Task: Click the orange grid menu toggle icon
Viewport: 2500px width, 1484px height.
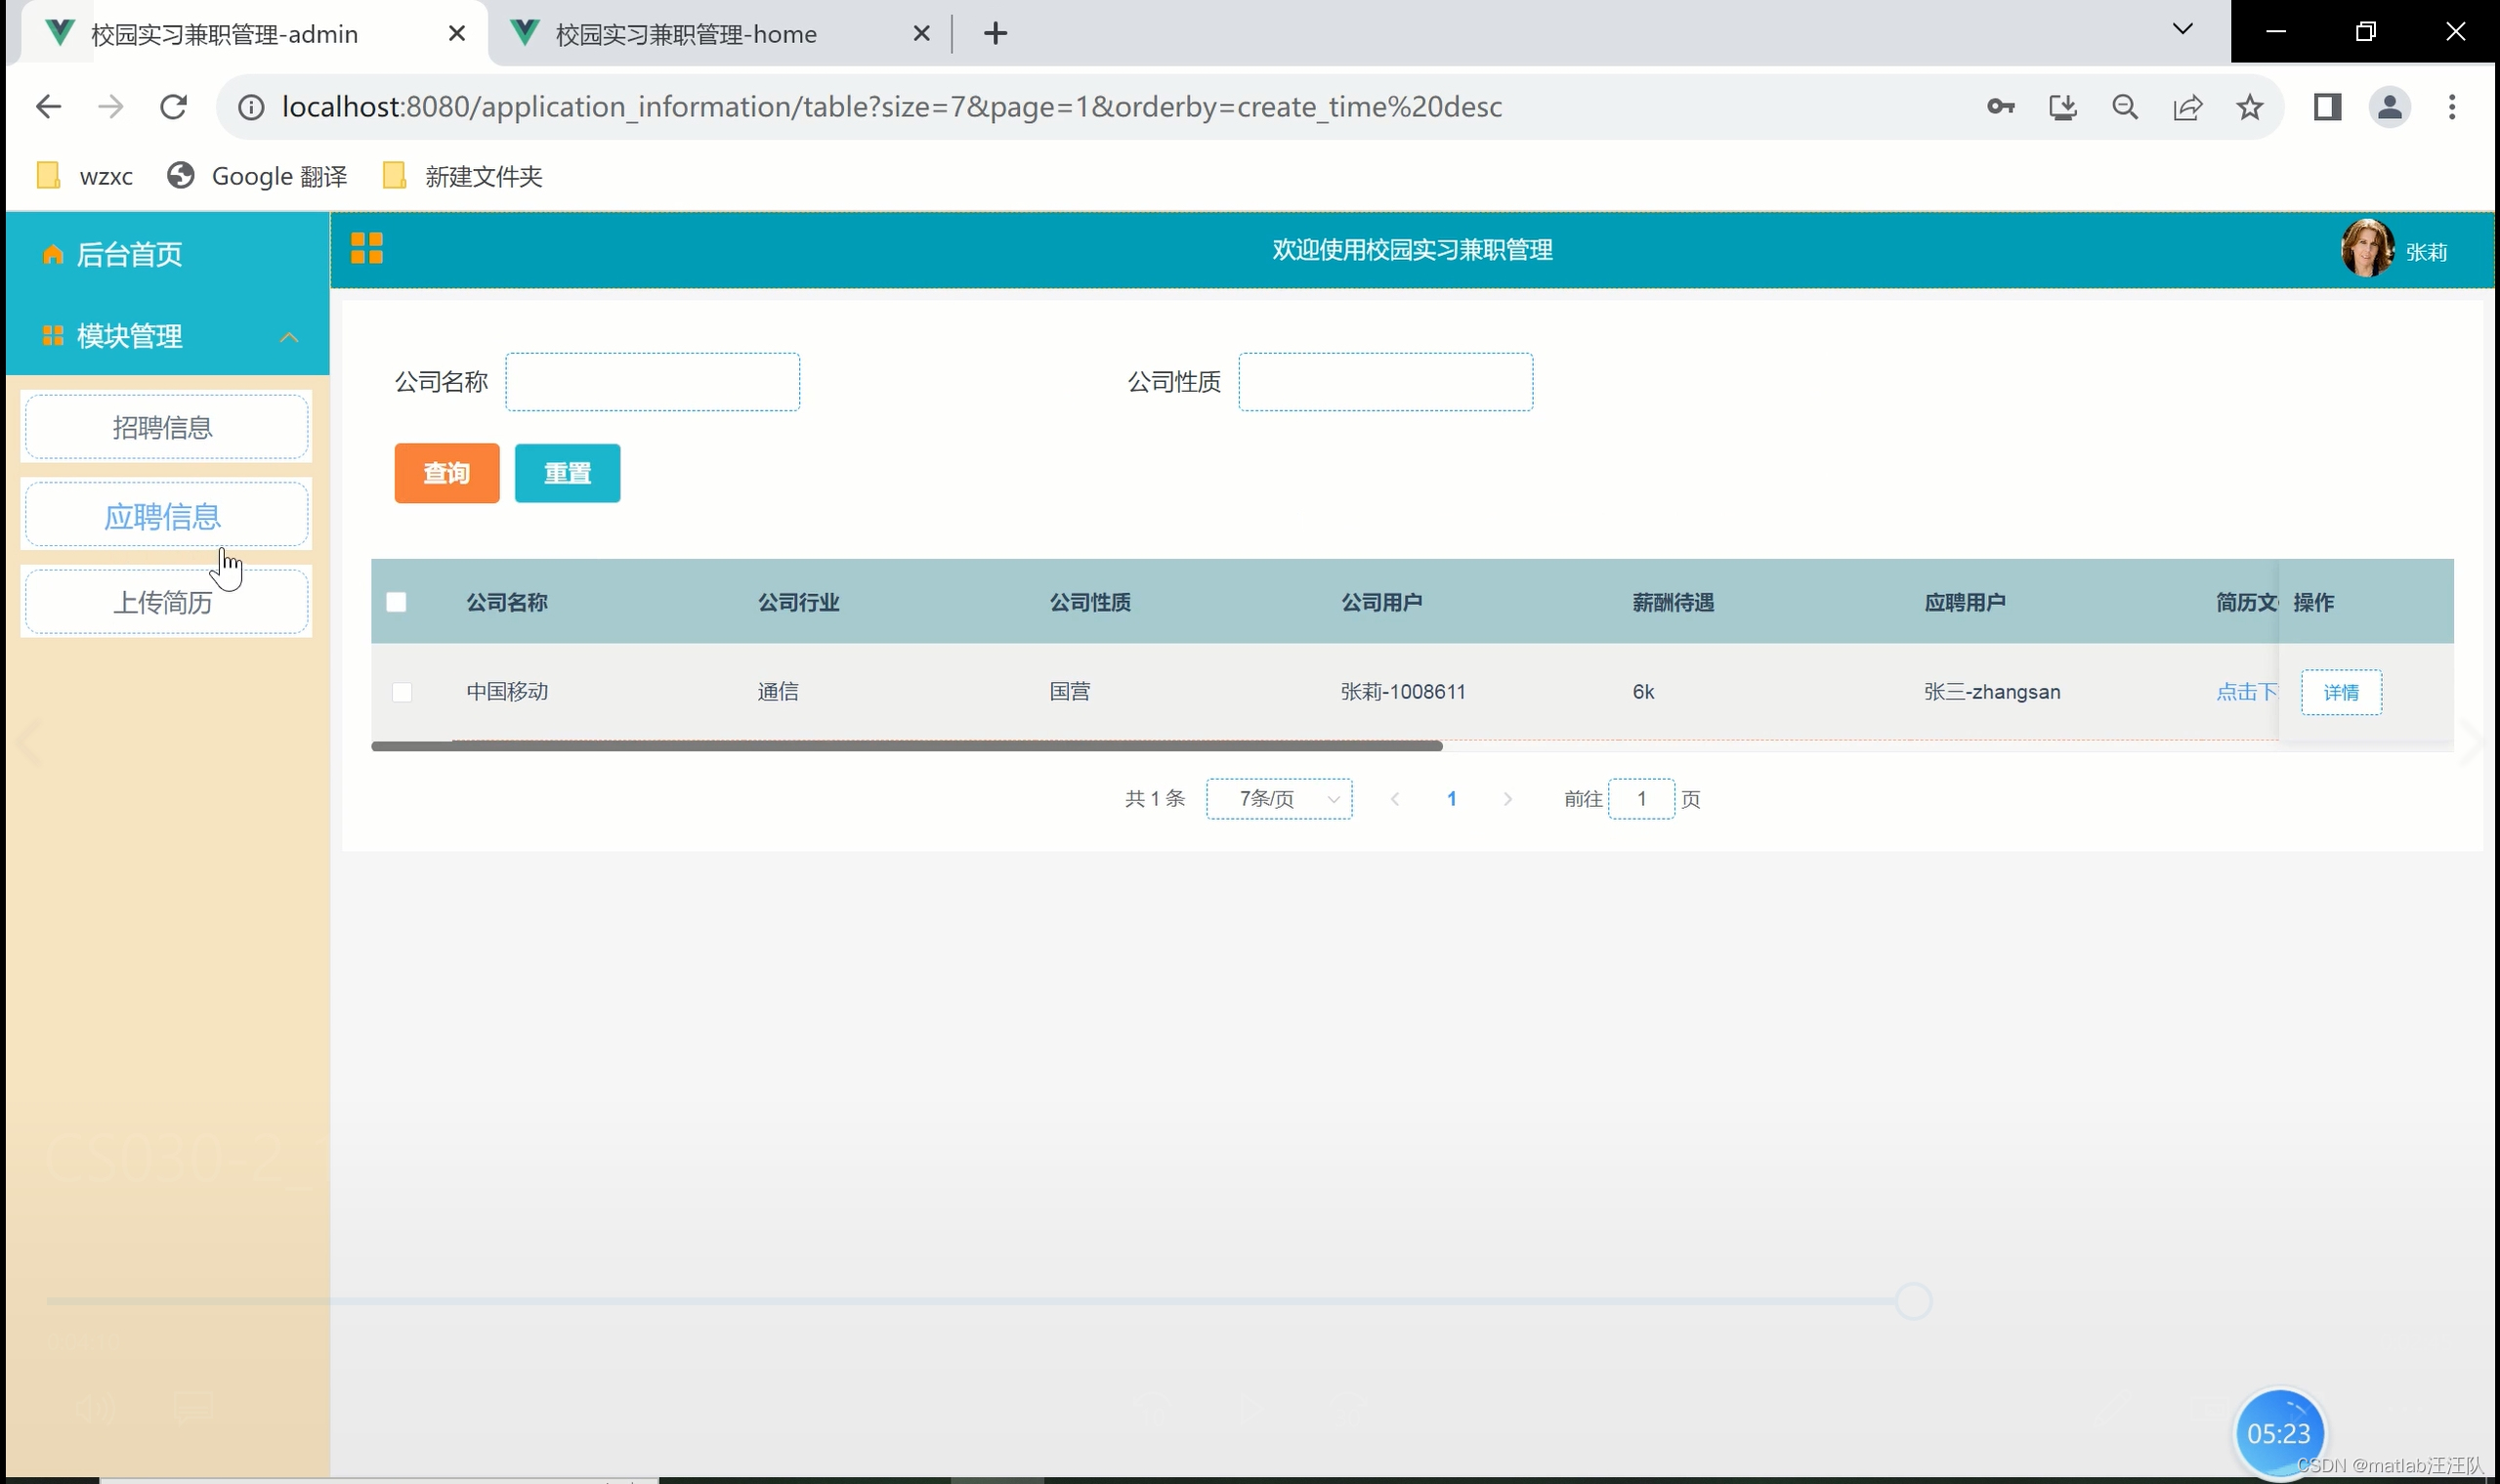Action: point(367,248)
